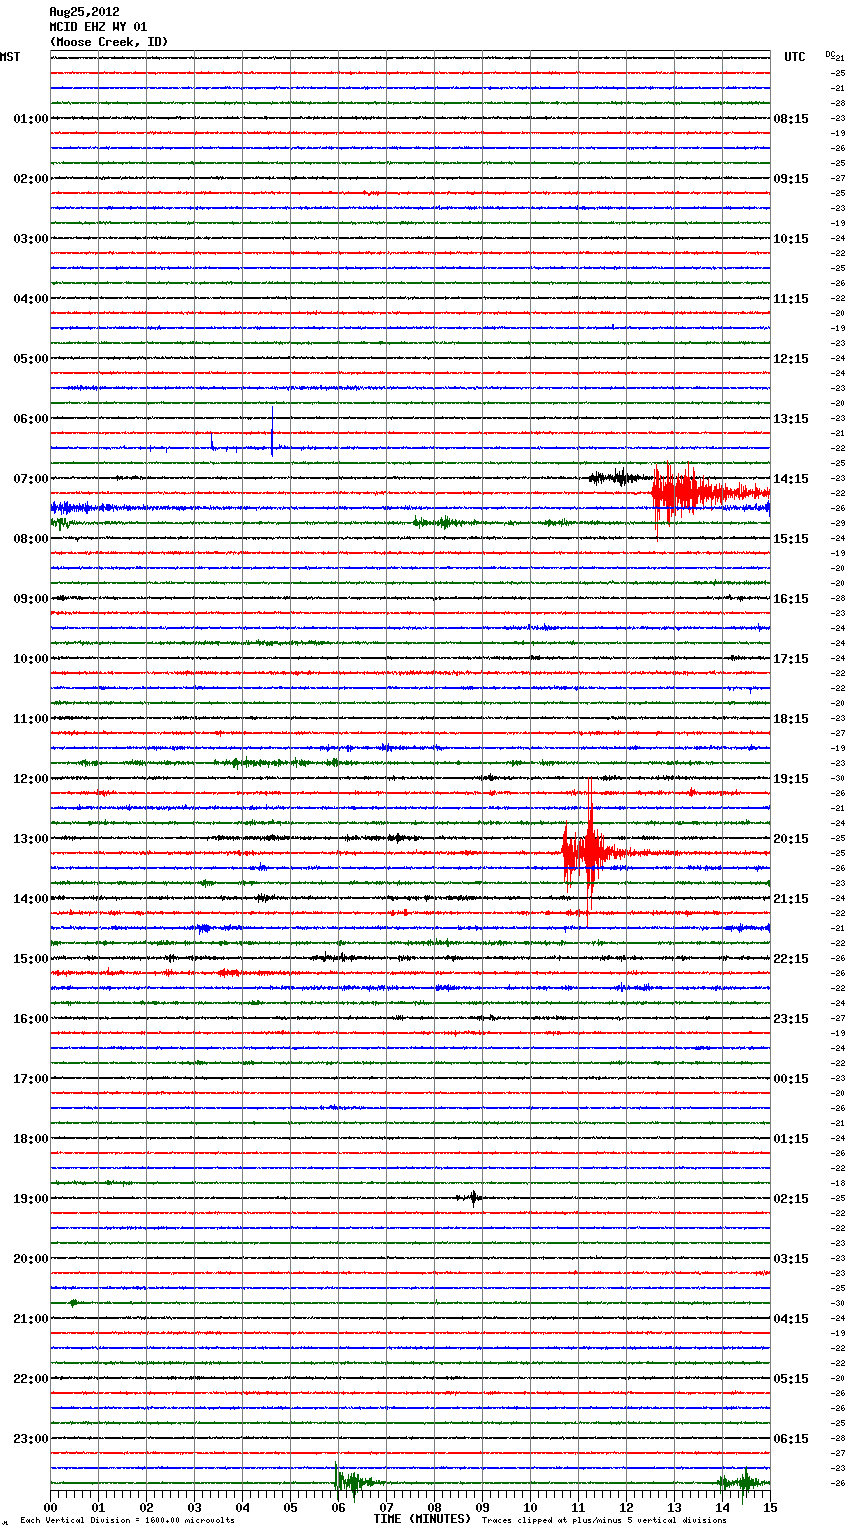Select the 23:00 MST hour label
Screen dimensions: 850x1534
pos(31,1439)
